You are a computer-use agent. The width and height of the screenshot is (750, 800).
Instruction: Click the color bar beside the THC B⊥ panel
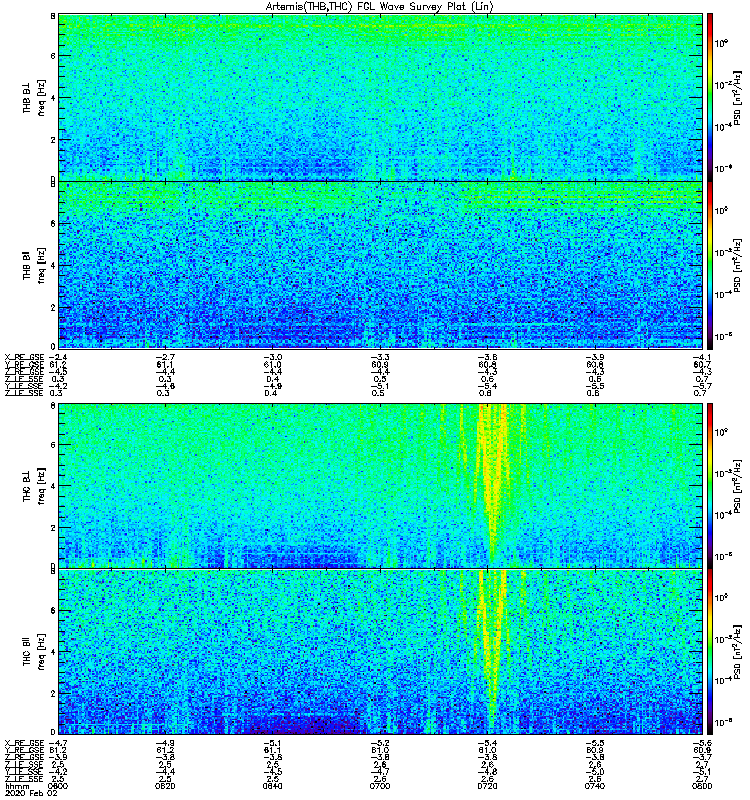[710, 486]
